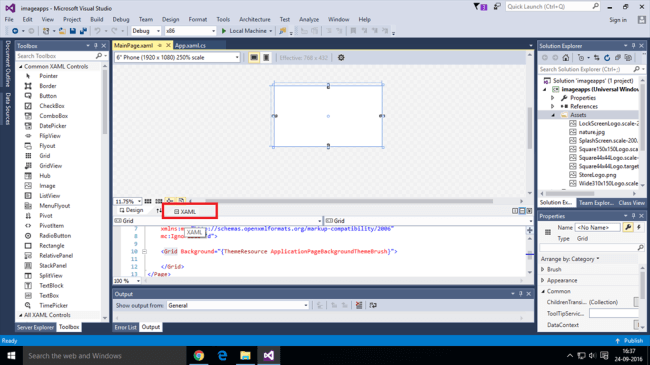Open the Format menu
Screen dimensions: 650x365
tap(198, 19)
